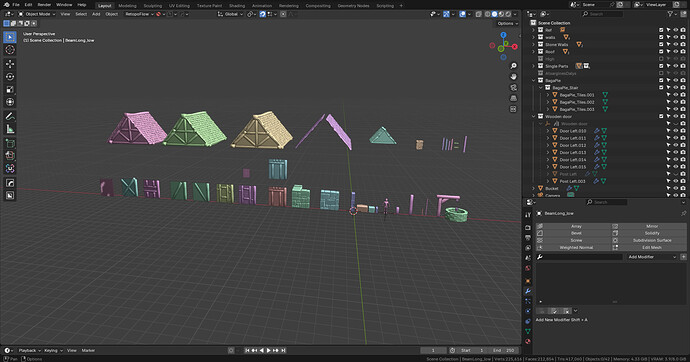The width and height of the screenshot is (690, 362).
Task: Hide BagaPie_Tiles.001 in viewport
Action: point(675,95)
